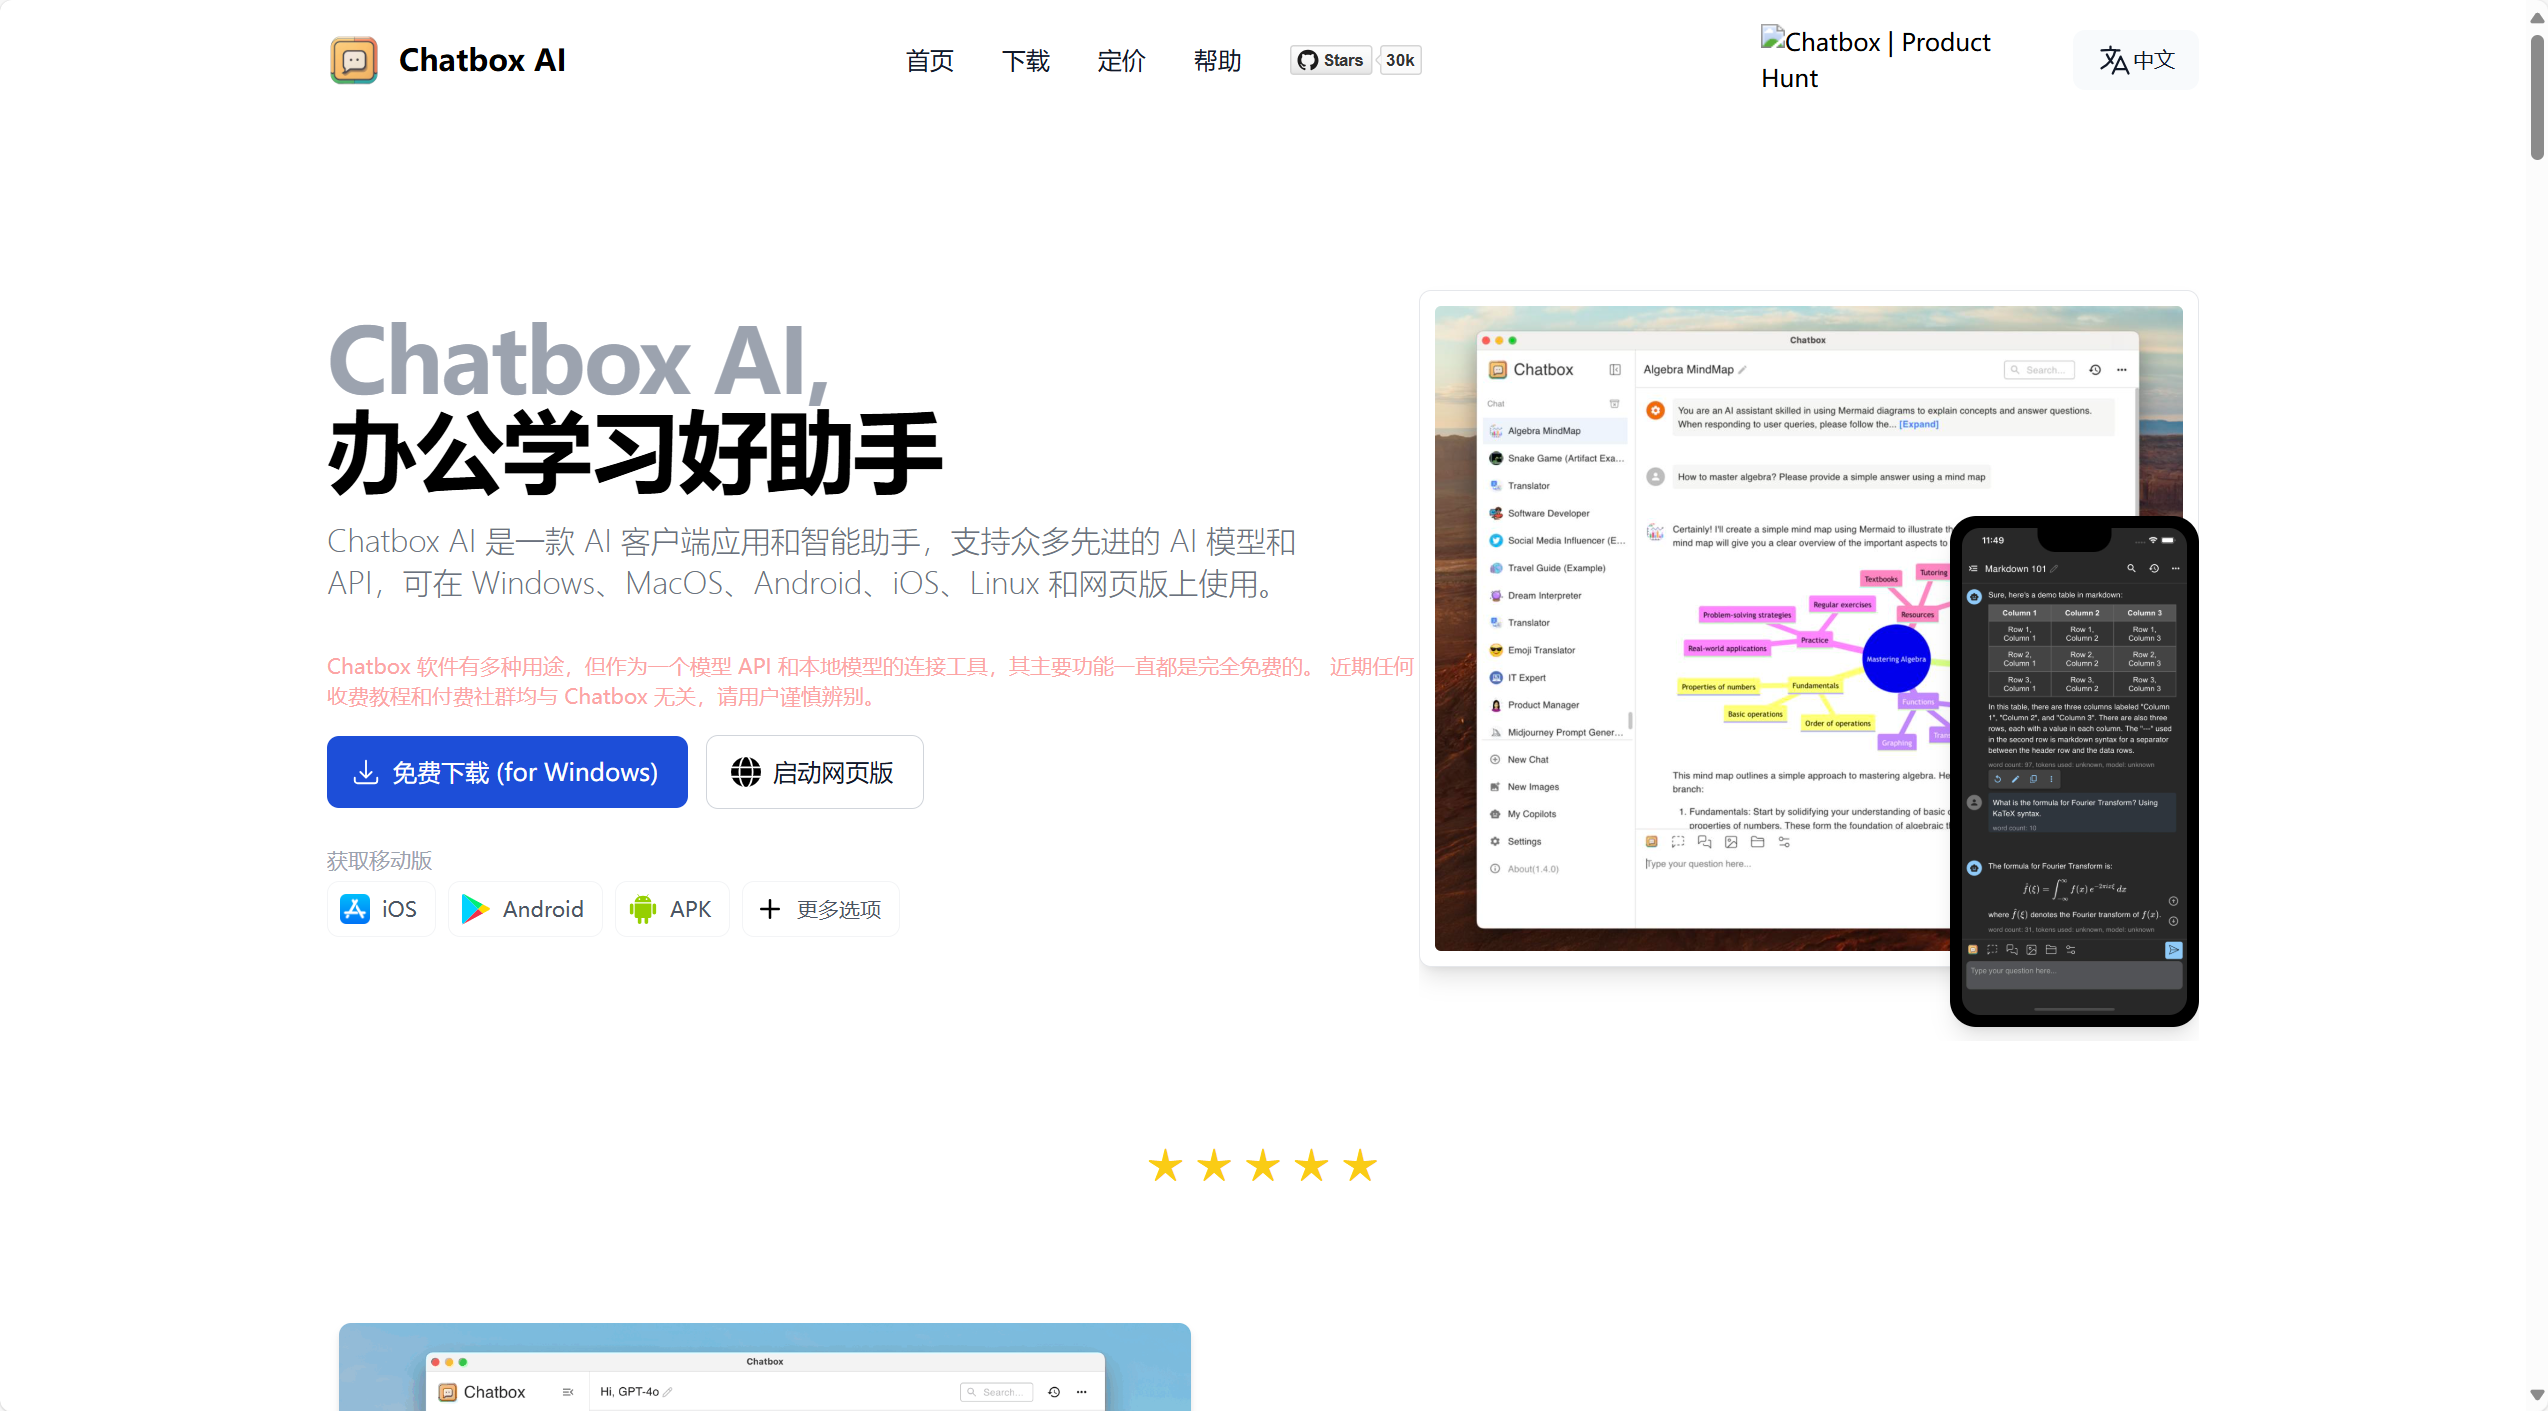Click the download arrow icon on 免费下载
This screenshot has width=2548, height=1411.
click(x=366, y=772)
